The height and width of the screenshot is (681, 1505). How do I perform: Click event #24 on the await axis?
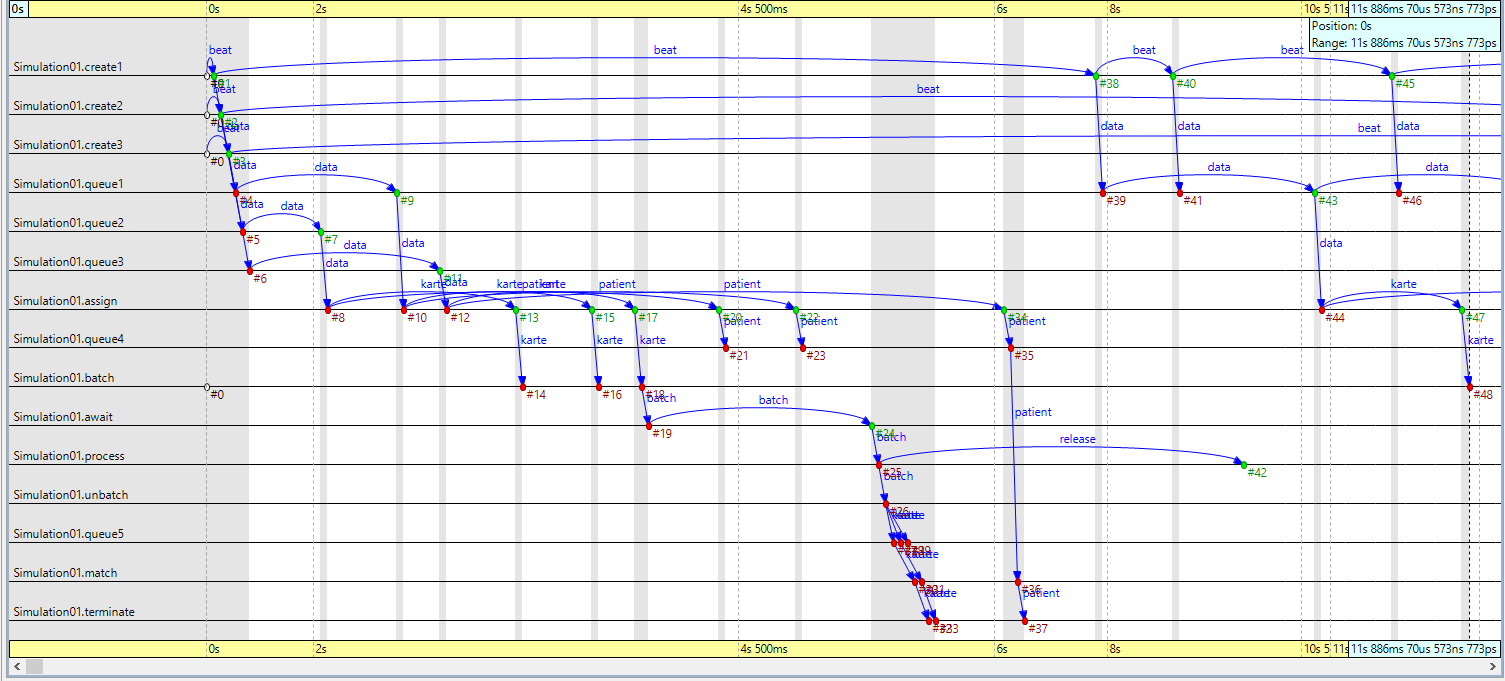[x=872, y=426]
